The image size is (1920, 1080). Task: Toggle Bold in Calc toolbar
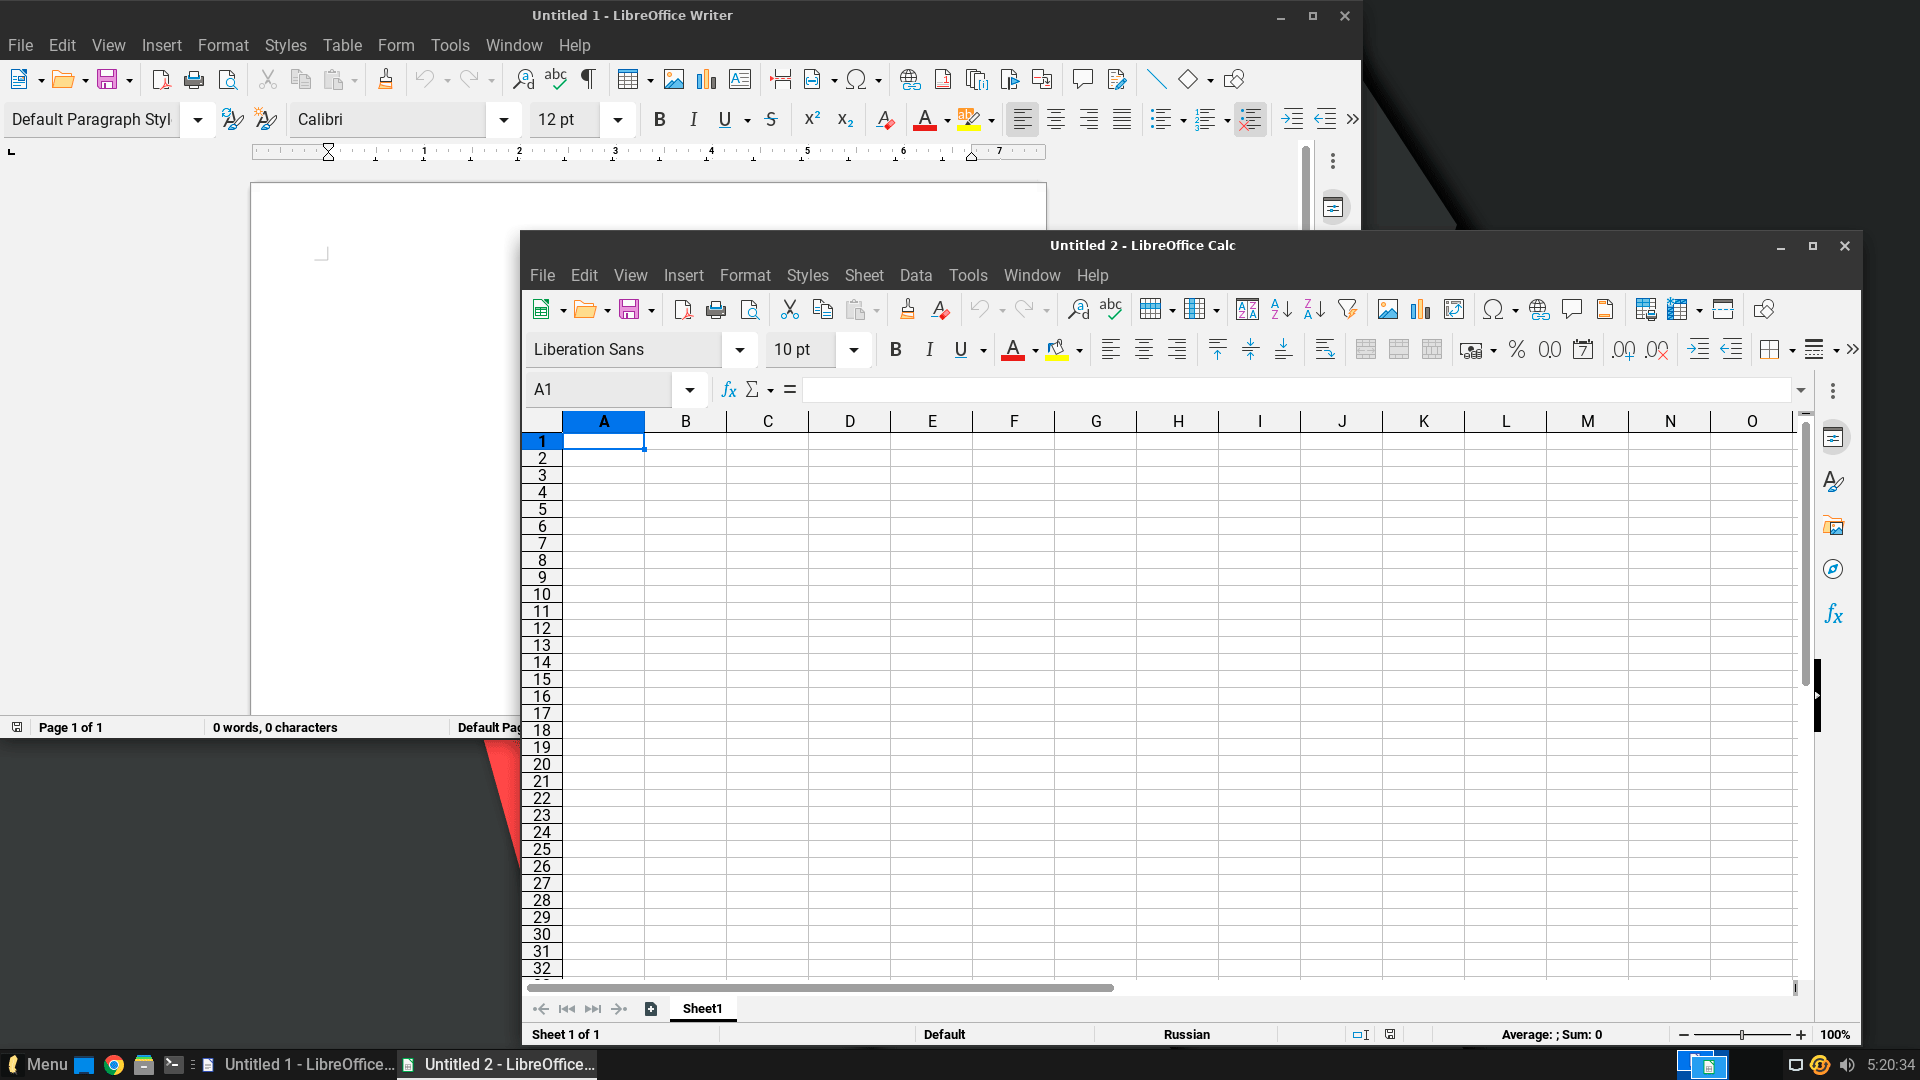point(896,349)
